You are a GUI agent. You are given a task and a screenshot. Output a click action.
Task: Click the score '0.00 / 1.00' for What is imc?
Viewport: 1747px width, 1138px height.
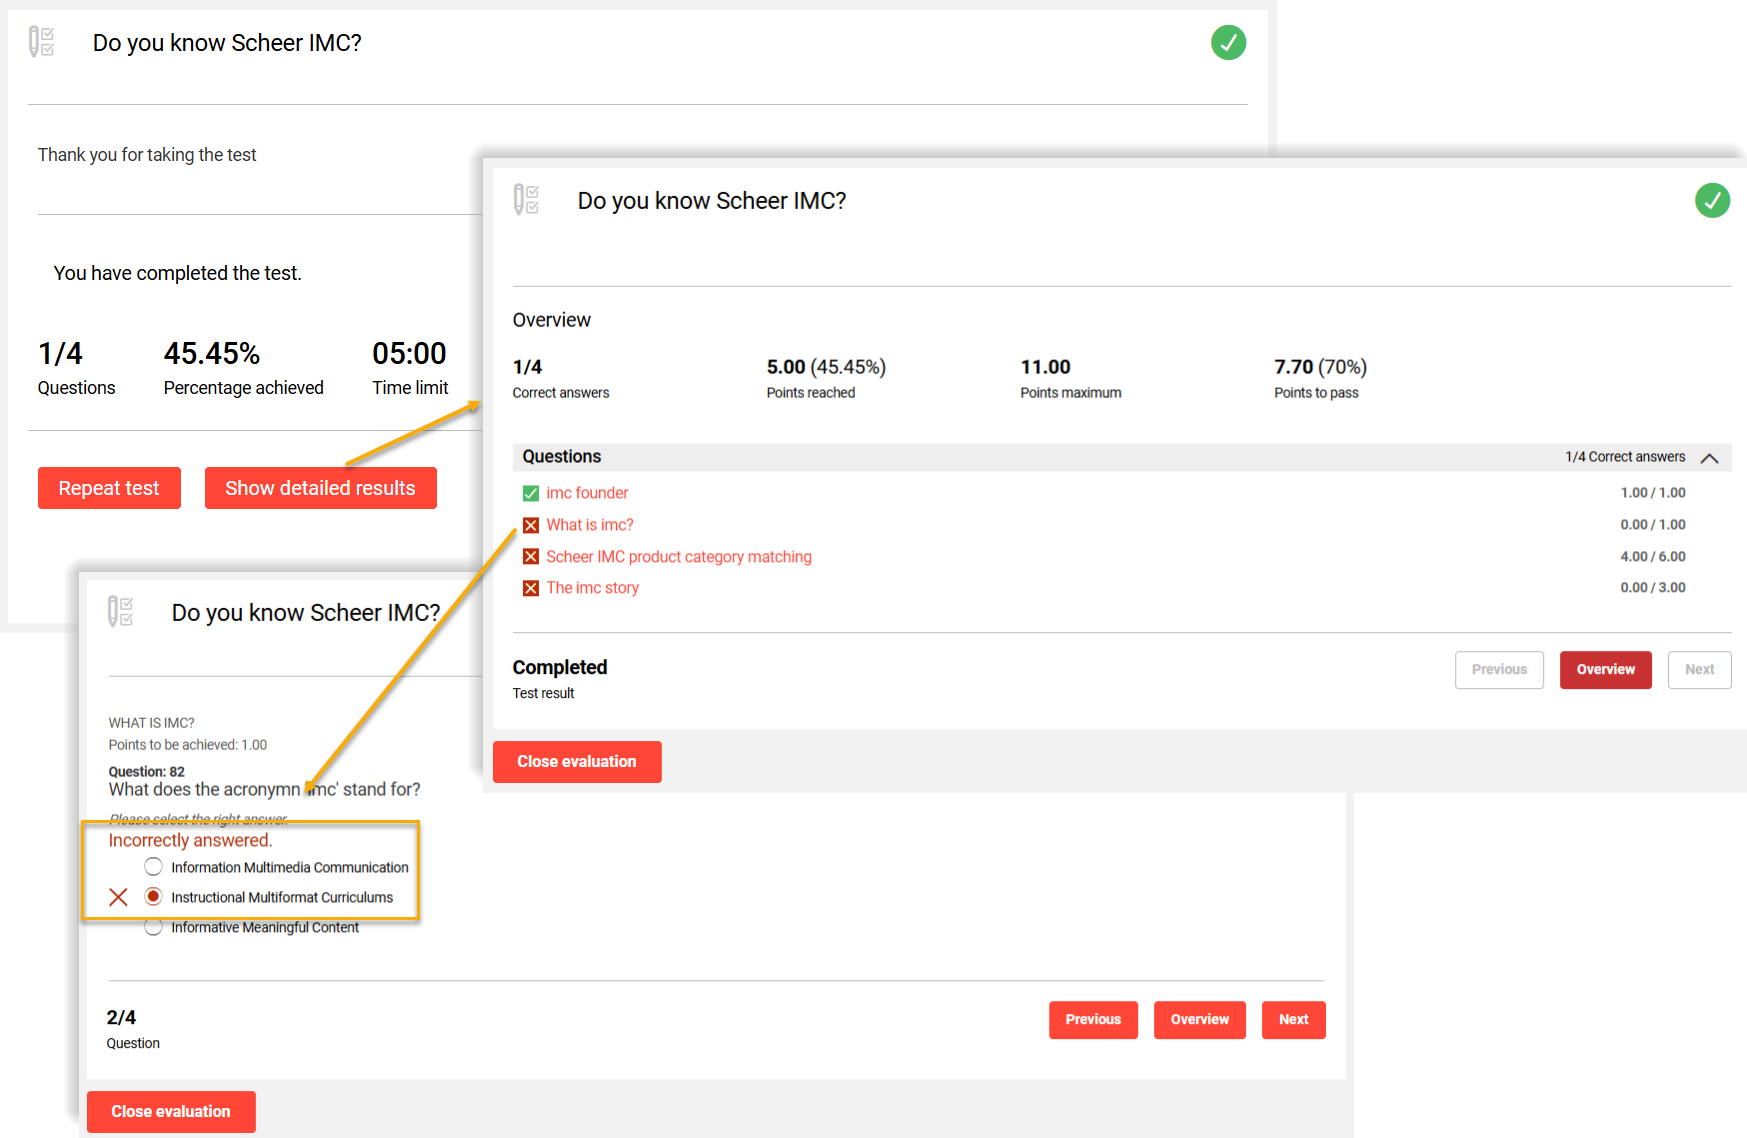1653,525
